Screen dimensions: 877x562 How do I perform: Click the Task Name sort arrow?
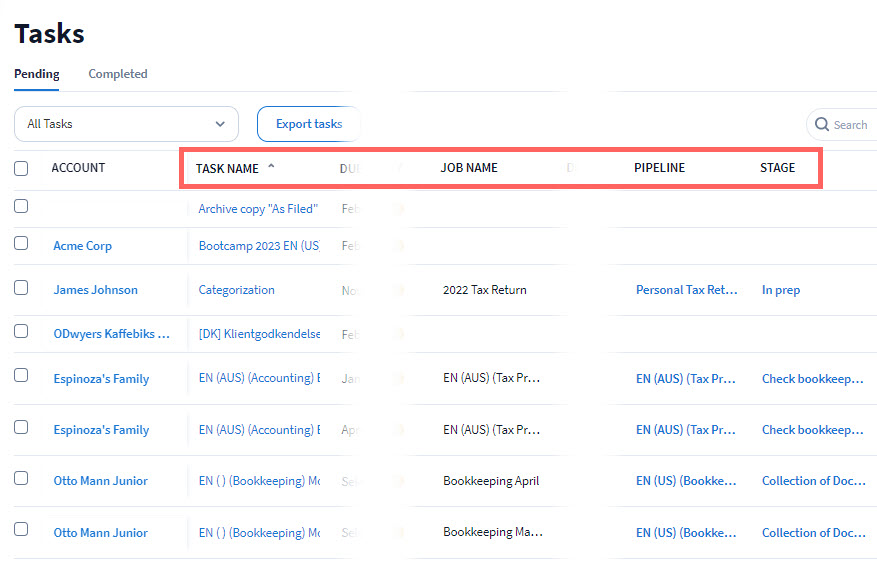pos(271,168)
